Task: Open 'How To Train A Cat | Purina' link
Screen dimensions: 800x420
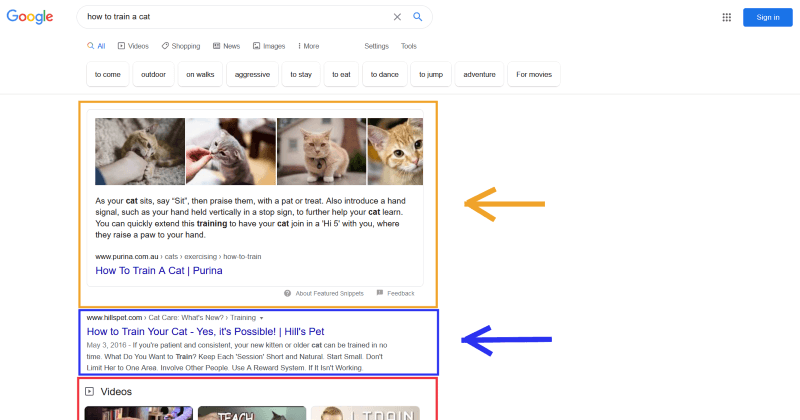Action: pyautogui.click(x=159, y=270)
